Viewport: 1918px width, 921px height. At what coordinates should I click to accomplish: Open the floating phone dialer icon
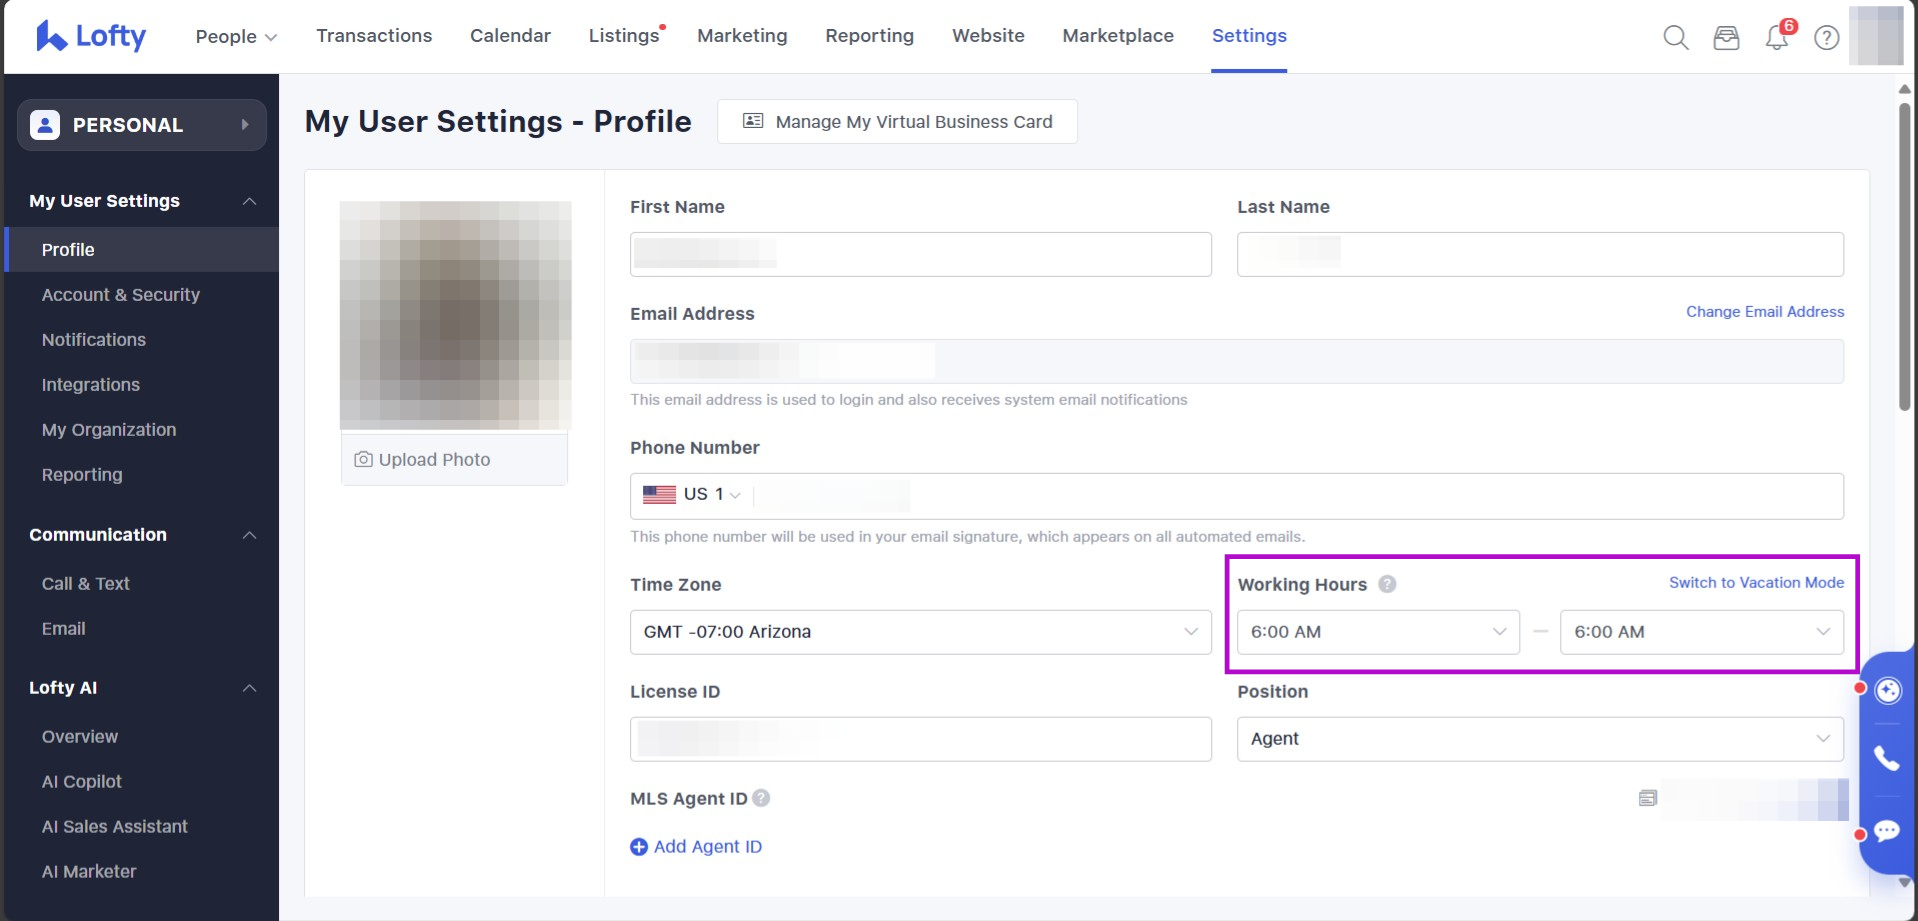1887,759
